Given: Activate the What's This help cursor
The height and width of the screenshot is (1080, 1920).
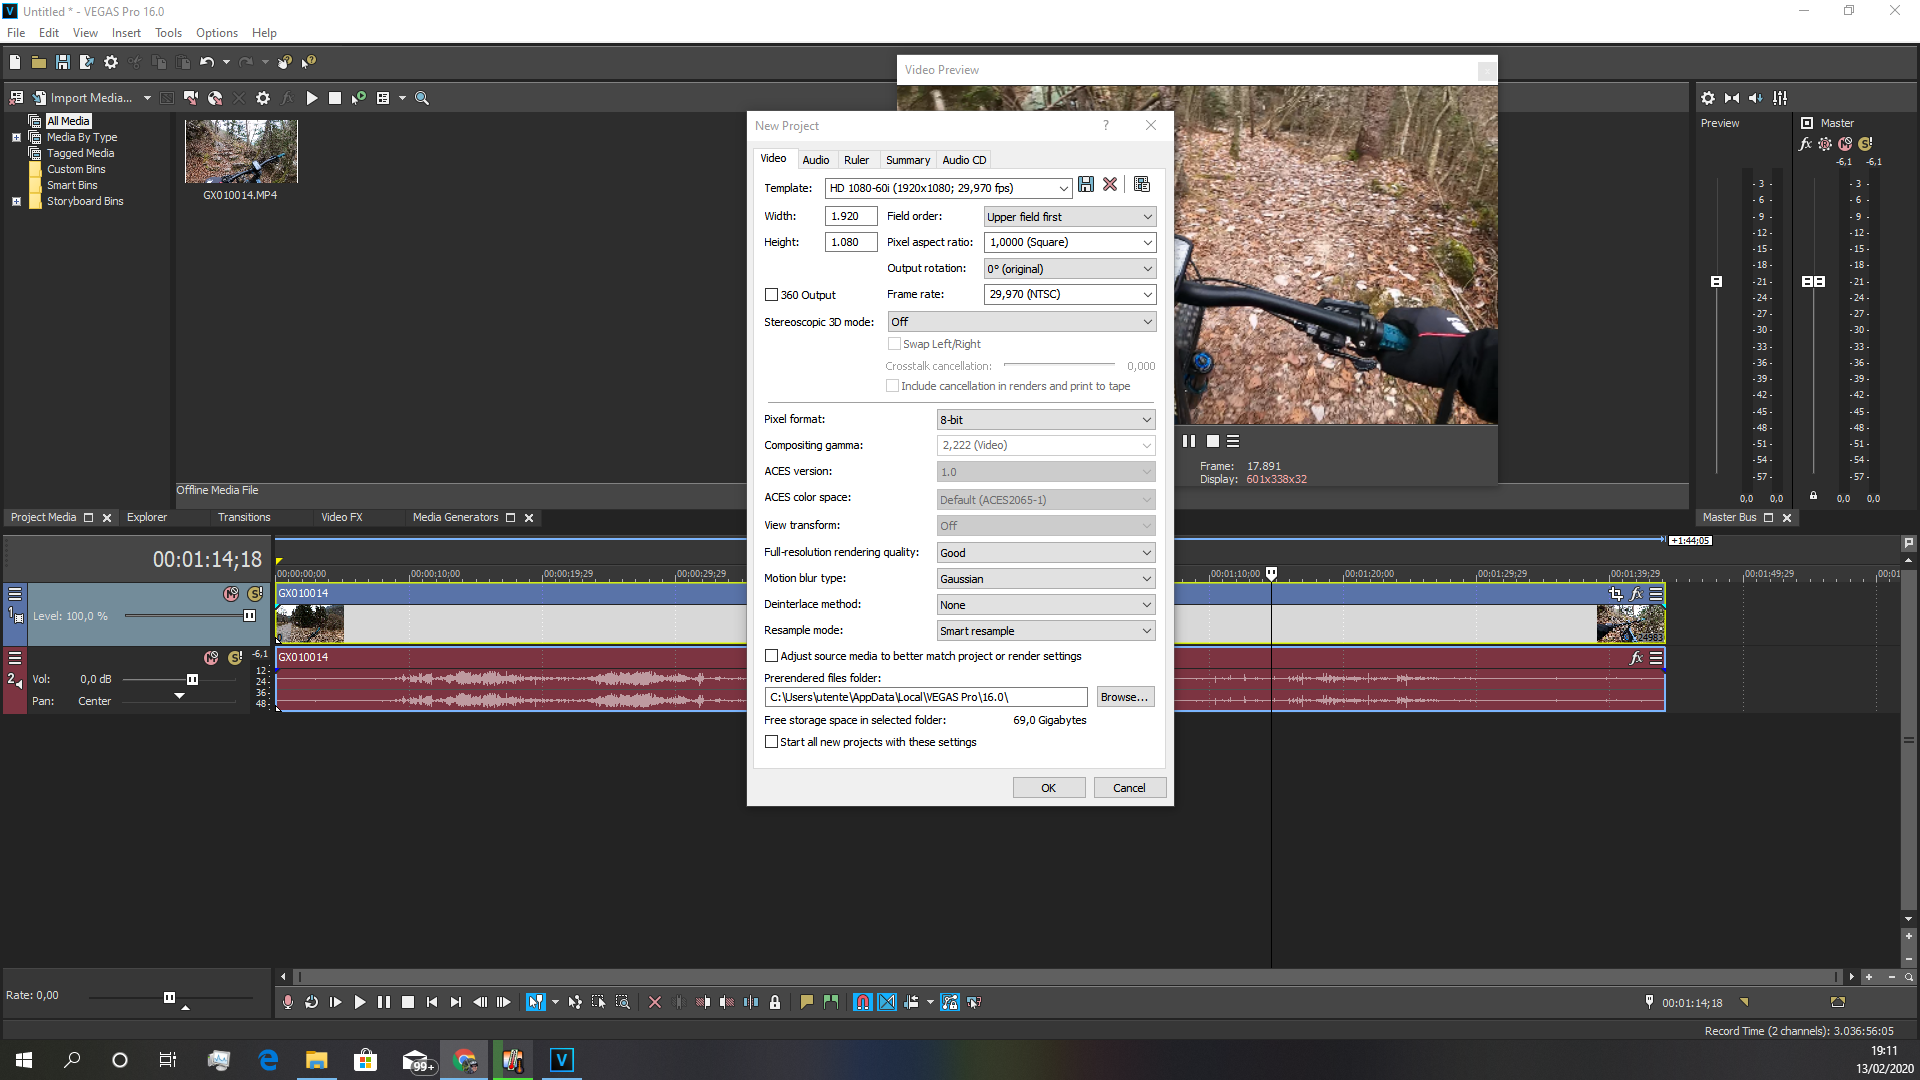Looking at the screenshot, I should [309, 62].
